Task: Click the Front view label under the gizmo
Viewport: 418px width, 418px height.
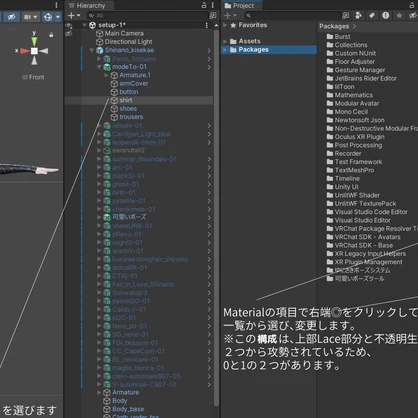Action: click(x=33, y=77)
